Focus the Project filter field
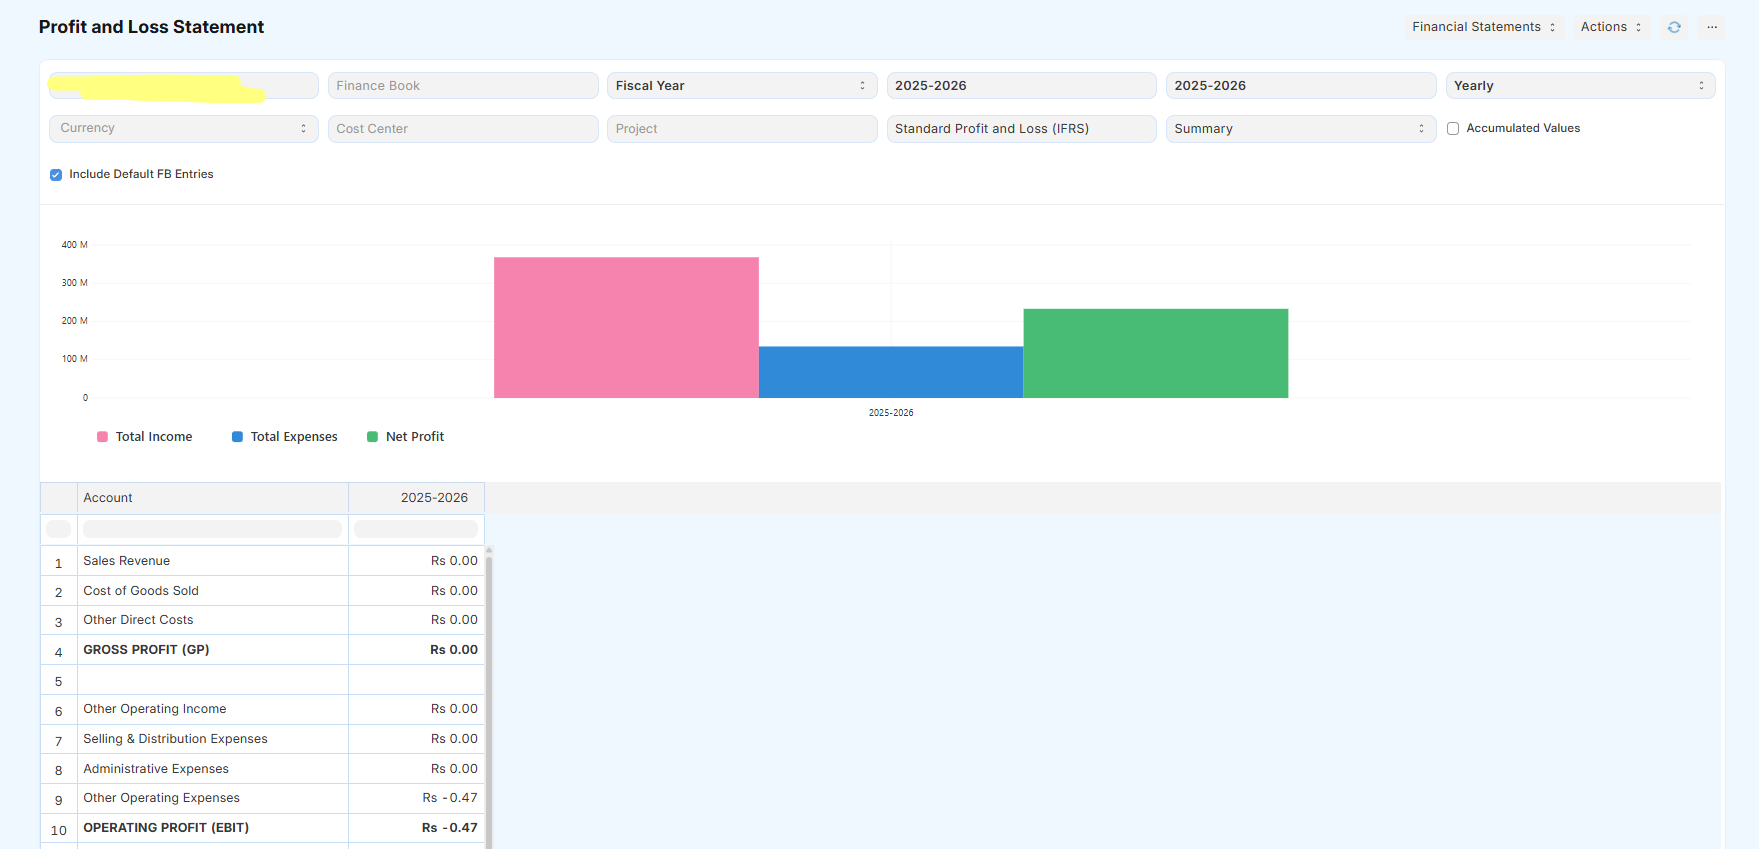 click(x=741, y=129)
